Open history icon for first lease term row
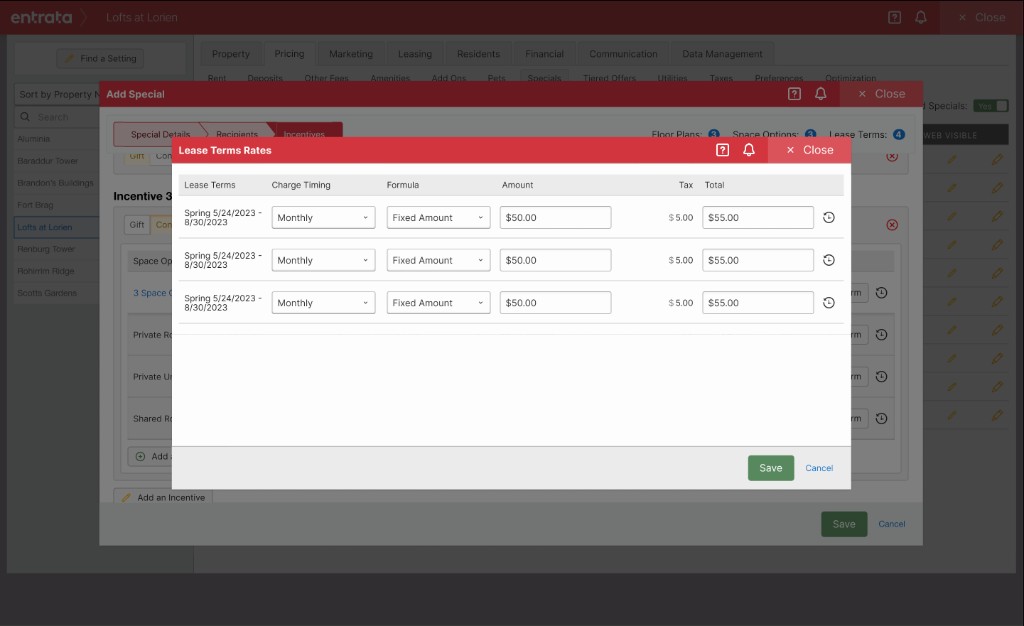The width and height of the screenshot is (1024, 626). click(x=829, y=217)
